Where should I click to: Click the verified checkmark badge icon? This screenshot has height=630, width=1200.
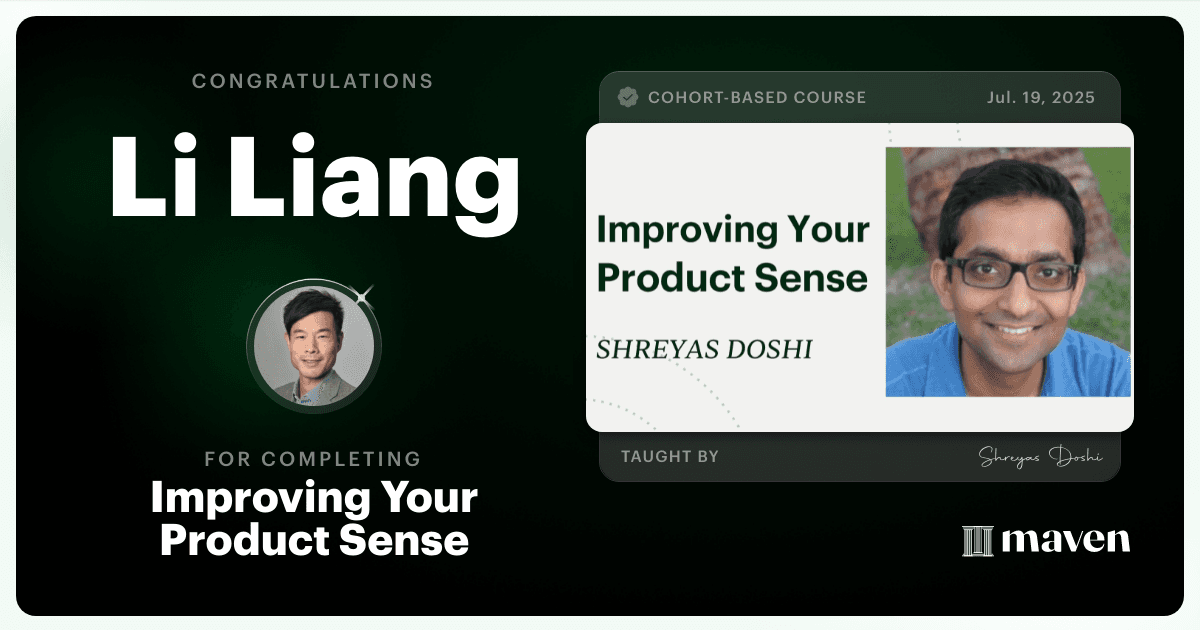click(629, 97)
